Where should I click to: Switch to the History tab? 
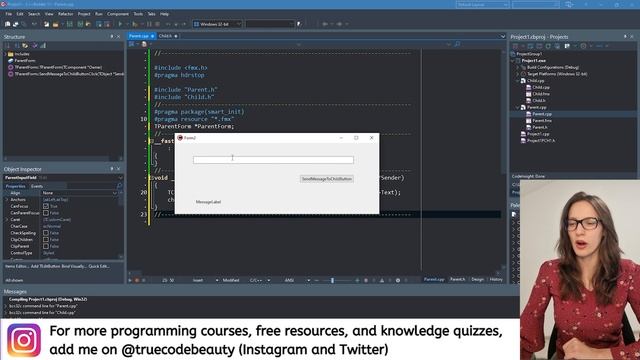coord(496,280)
